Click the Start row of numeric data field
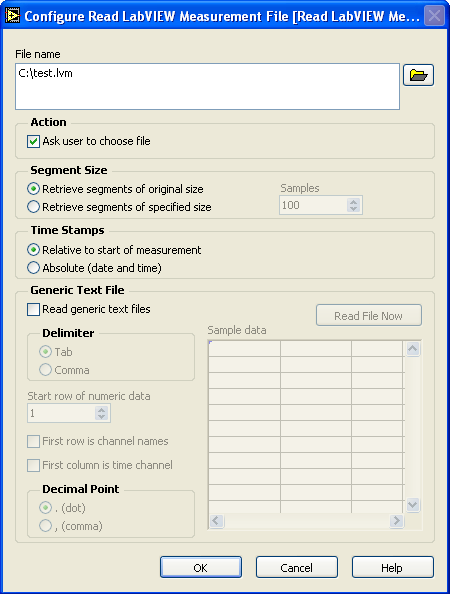 61,413
